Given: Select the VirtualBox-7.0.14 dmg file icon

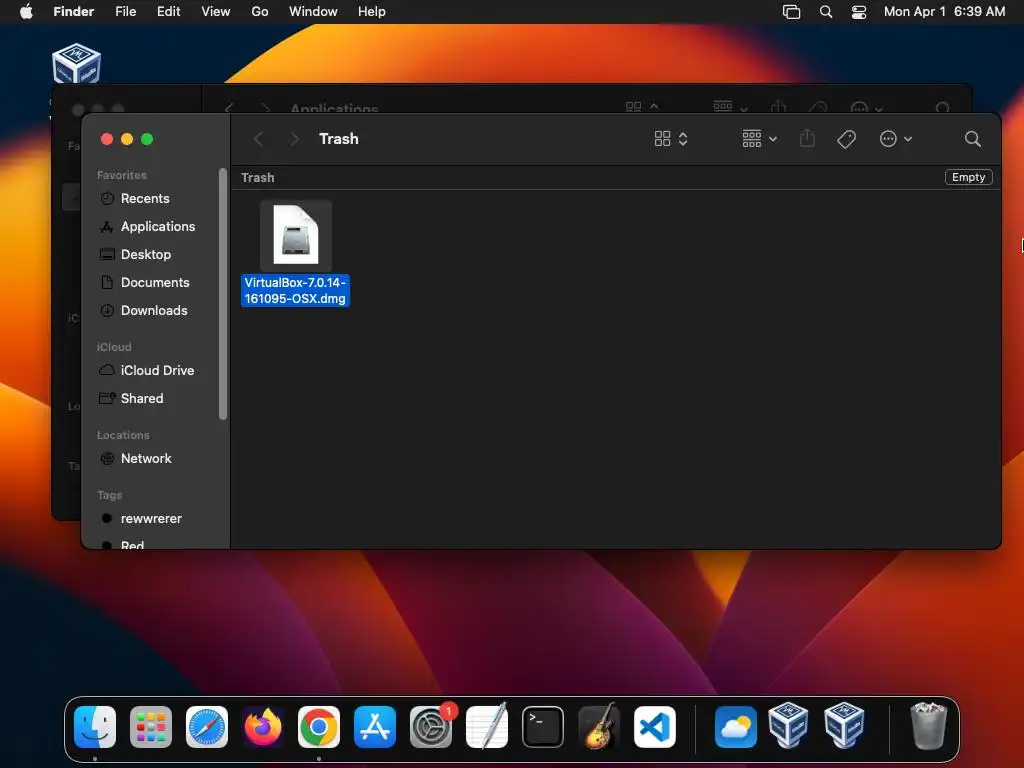Looking at the screenshot, I should point(296,235).
